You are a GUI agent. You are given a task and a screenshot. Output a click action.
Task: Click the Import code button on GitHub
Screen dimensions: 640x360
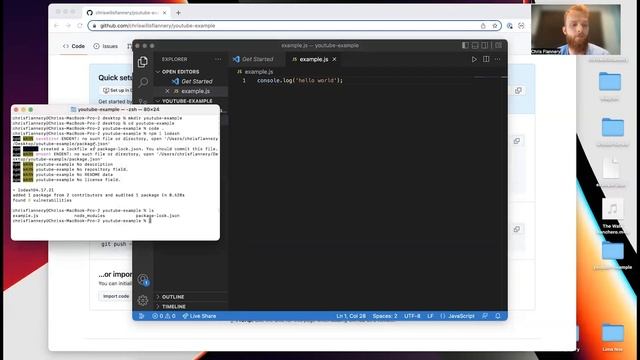click(x=116, y=296)
